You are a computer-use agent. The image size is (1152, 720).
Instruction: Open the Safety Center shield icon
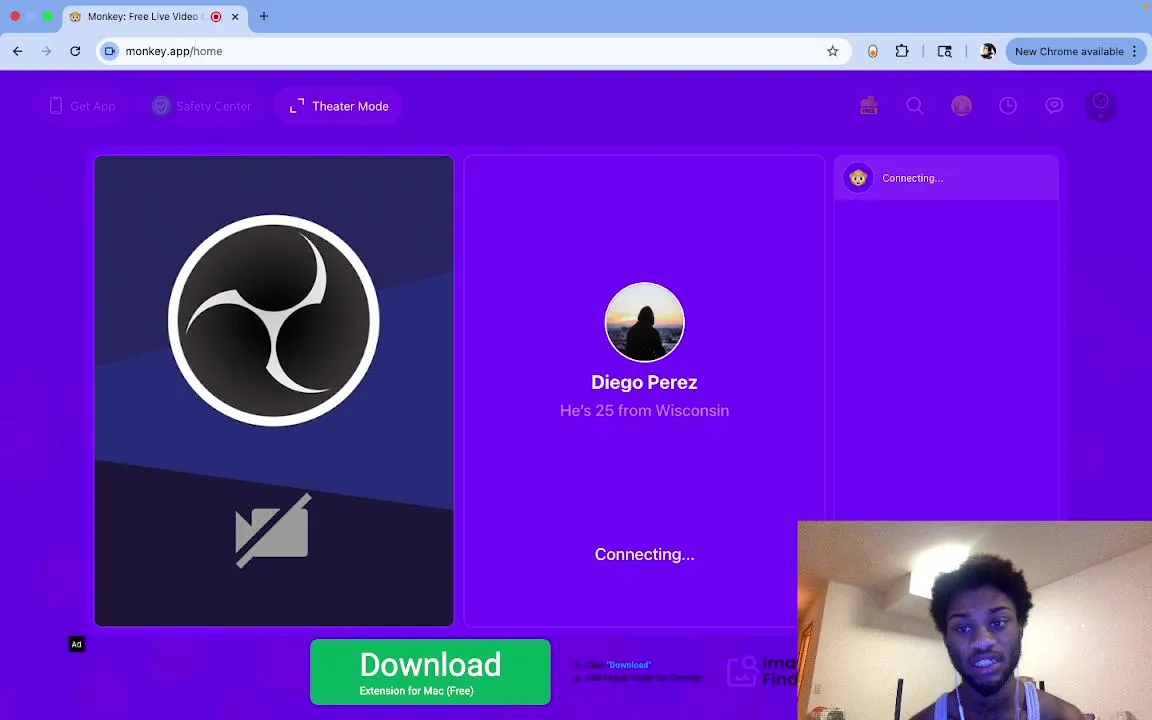pos(161,106)
